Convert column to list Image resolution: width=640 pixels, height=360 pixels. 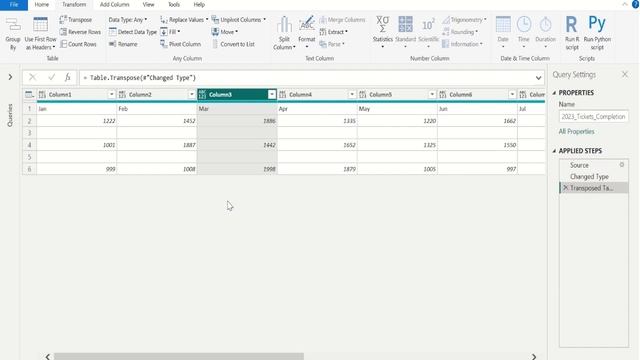233,44
